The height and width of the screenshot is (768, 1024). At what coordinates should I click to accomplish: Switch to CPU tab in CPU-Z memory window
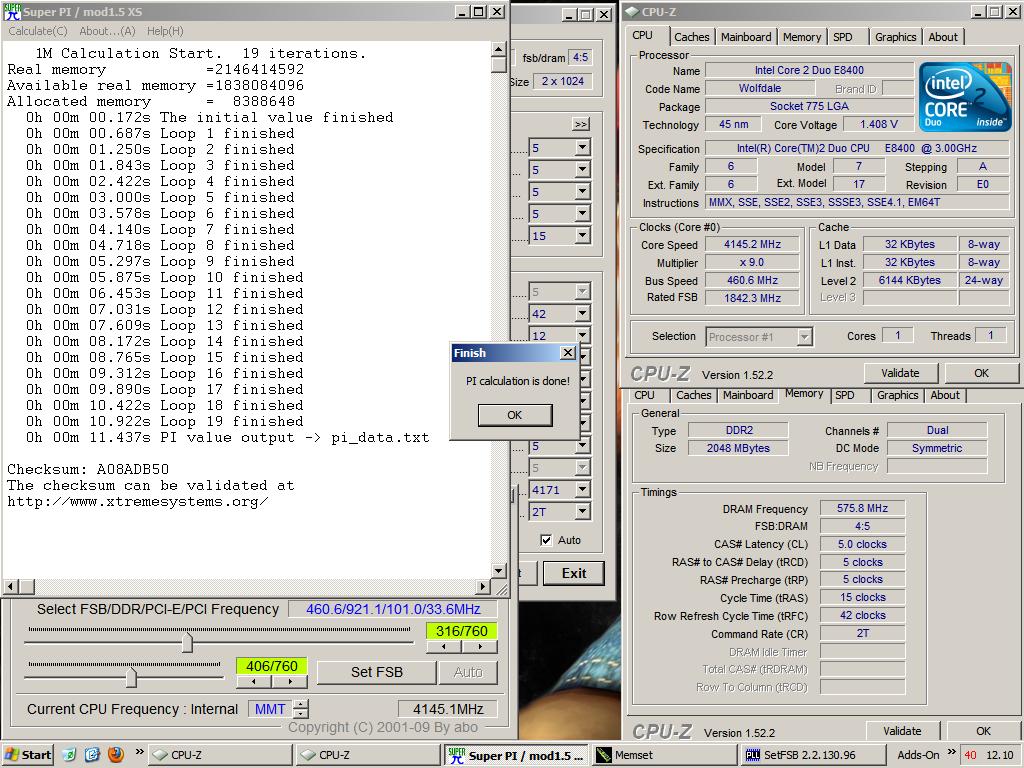(x=644, y=395)
